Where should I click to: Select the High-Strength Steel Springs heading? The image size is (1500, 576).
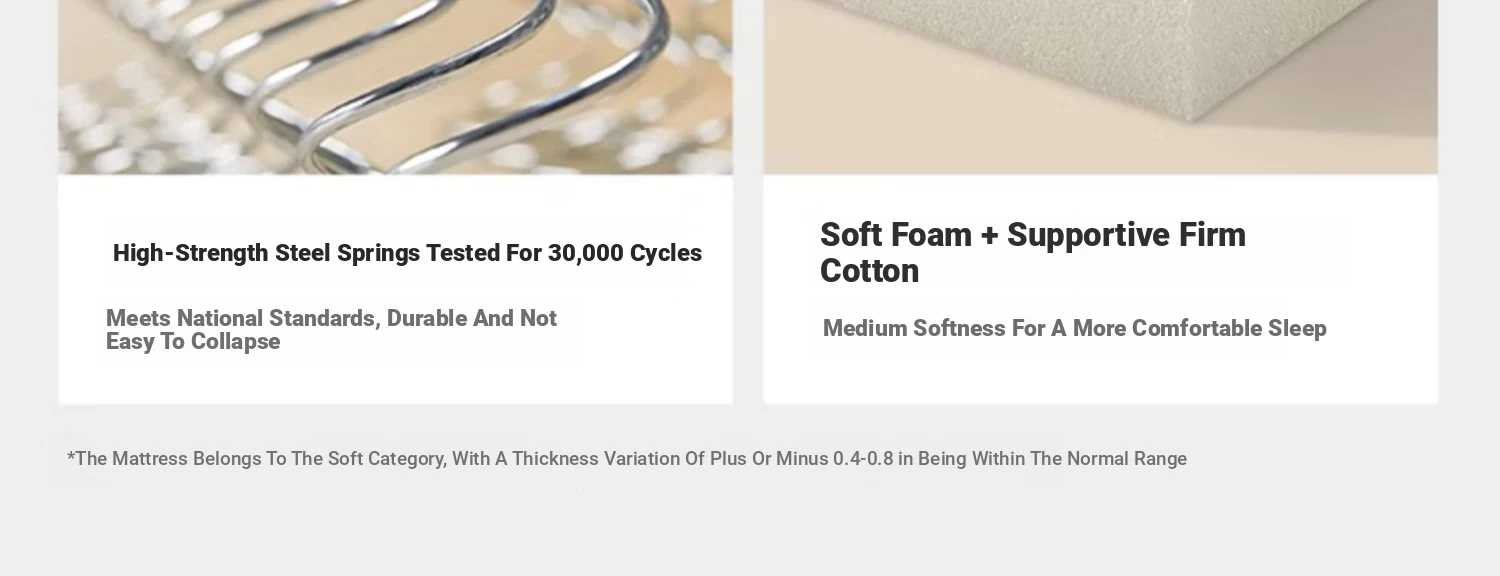click(x=407, y=254)
